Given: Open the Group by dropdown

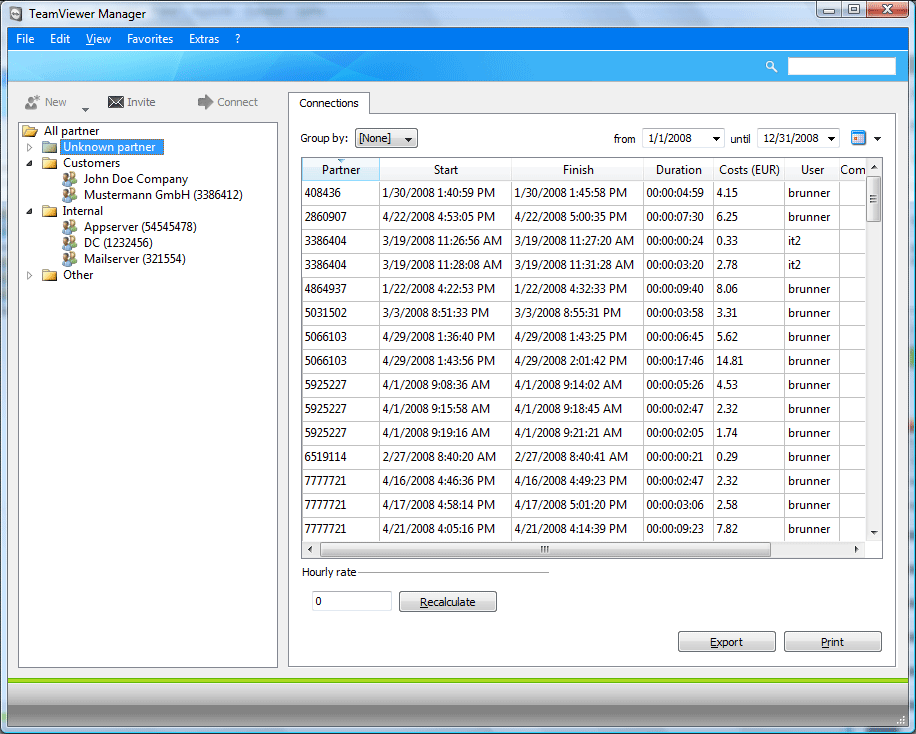Looking at the screenshot, I should click(386, 138).
